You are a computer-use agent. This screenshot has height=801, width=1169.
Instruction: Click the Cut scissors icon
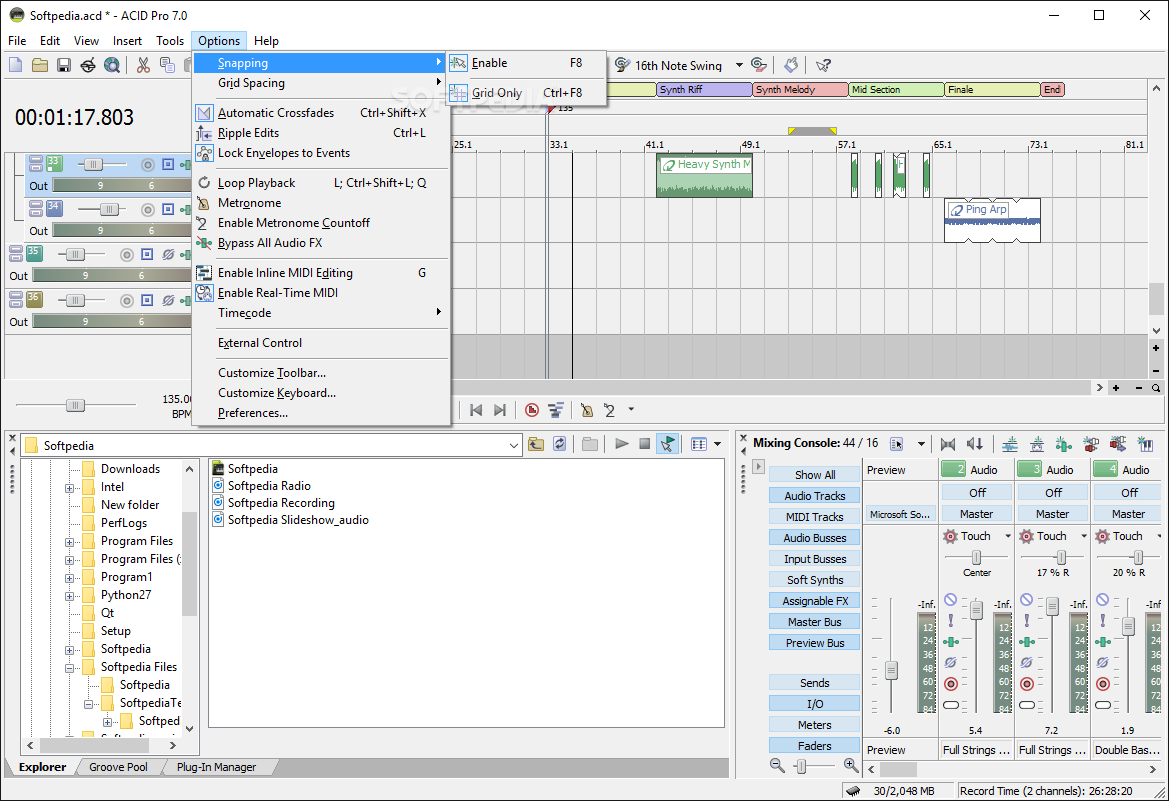tap(143, 65)
